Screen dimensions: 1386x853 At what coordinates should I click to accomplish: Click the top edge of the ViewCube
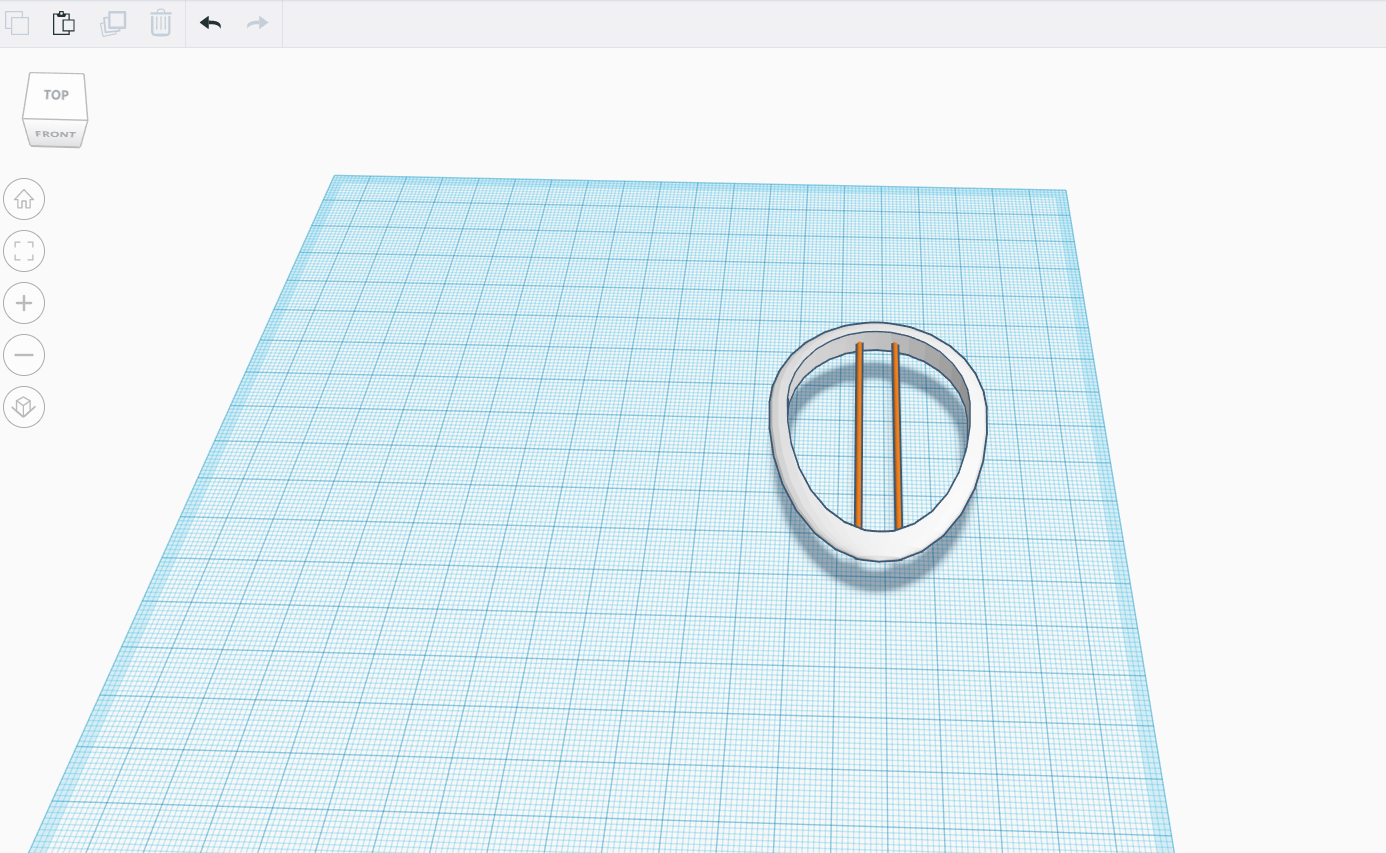pyautogui.click(x=55, y=75)
